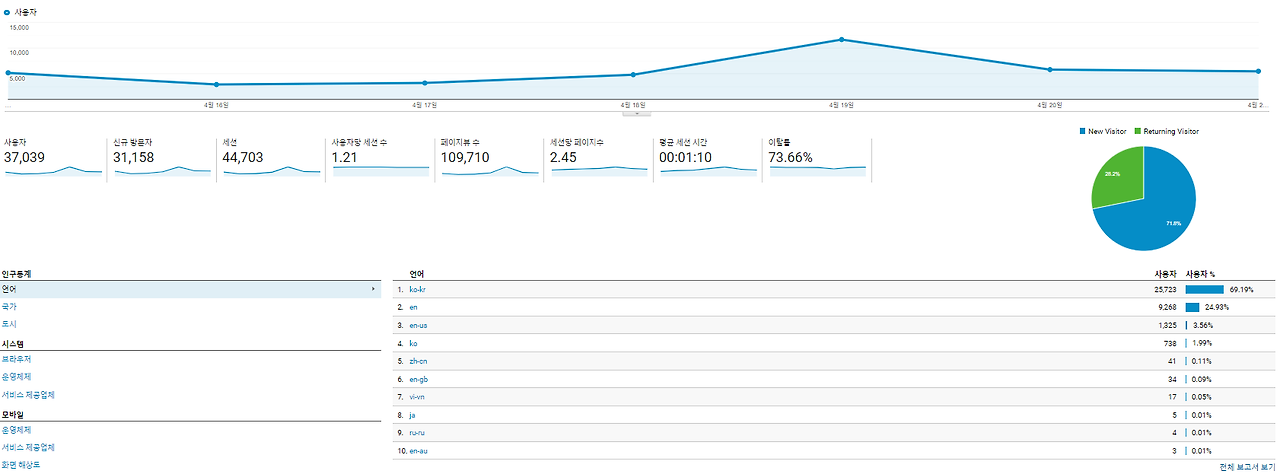
Task: Collapse the chart using the handle below it
Action: click(x=637, y=113)
